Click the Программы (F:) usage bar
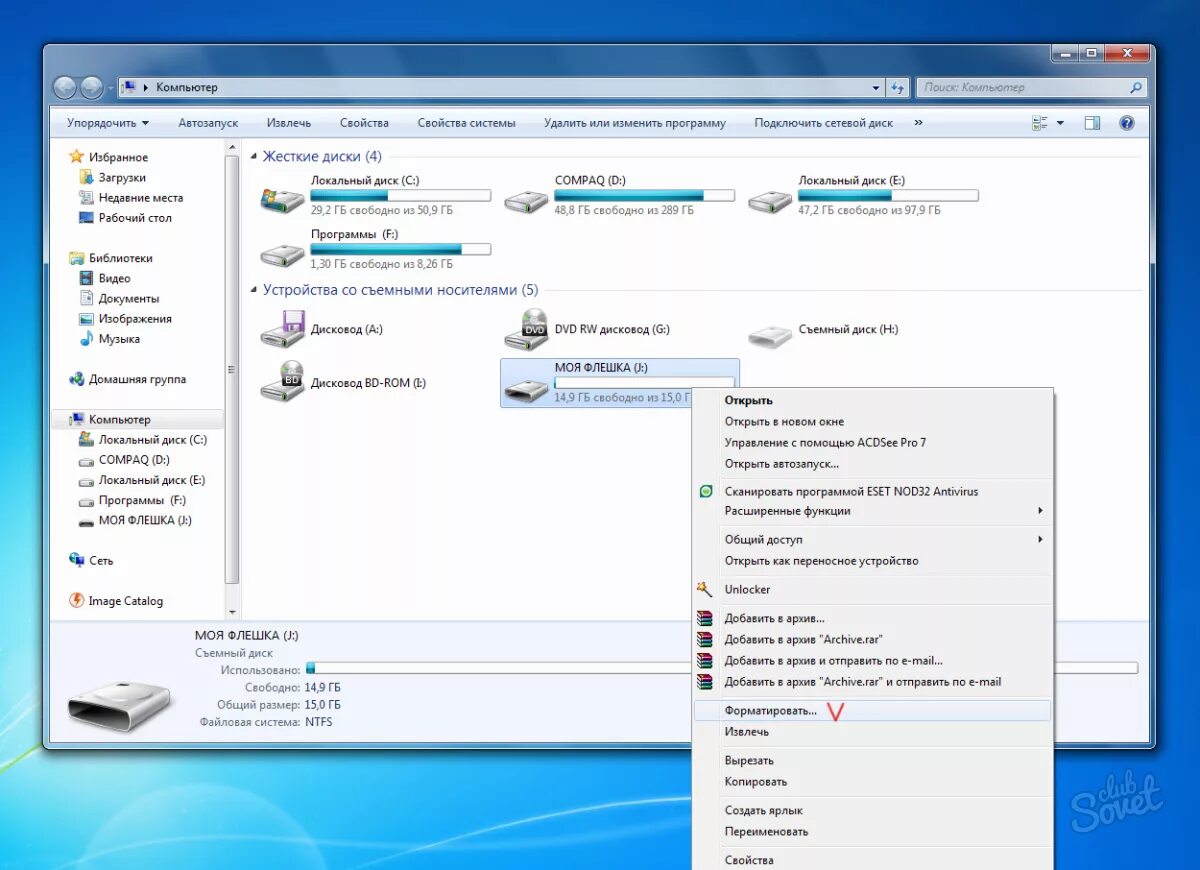This screenshot has height=870, width=1200. coord(401,249)
